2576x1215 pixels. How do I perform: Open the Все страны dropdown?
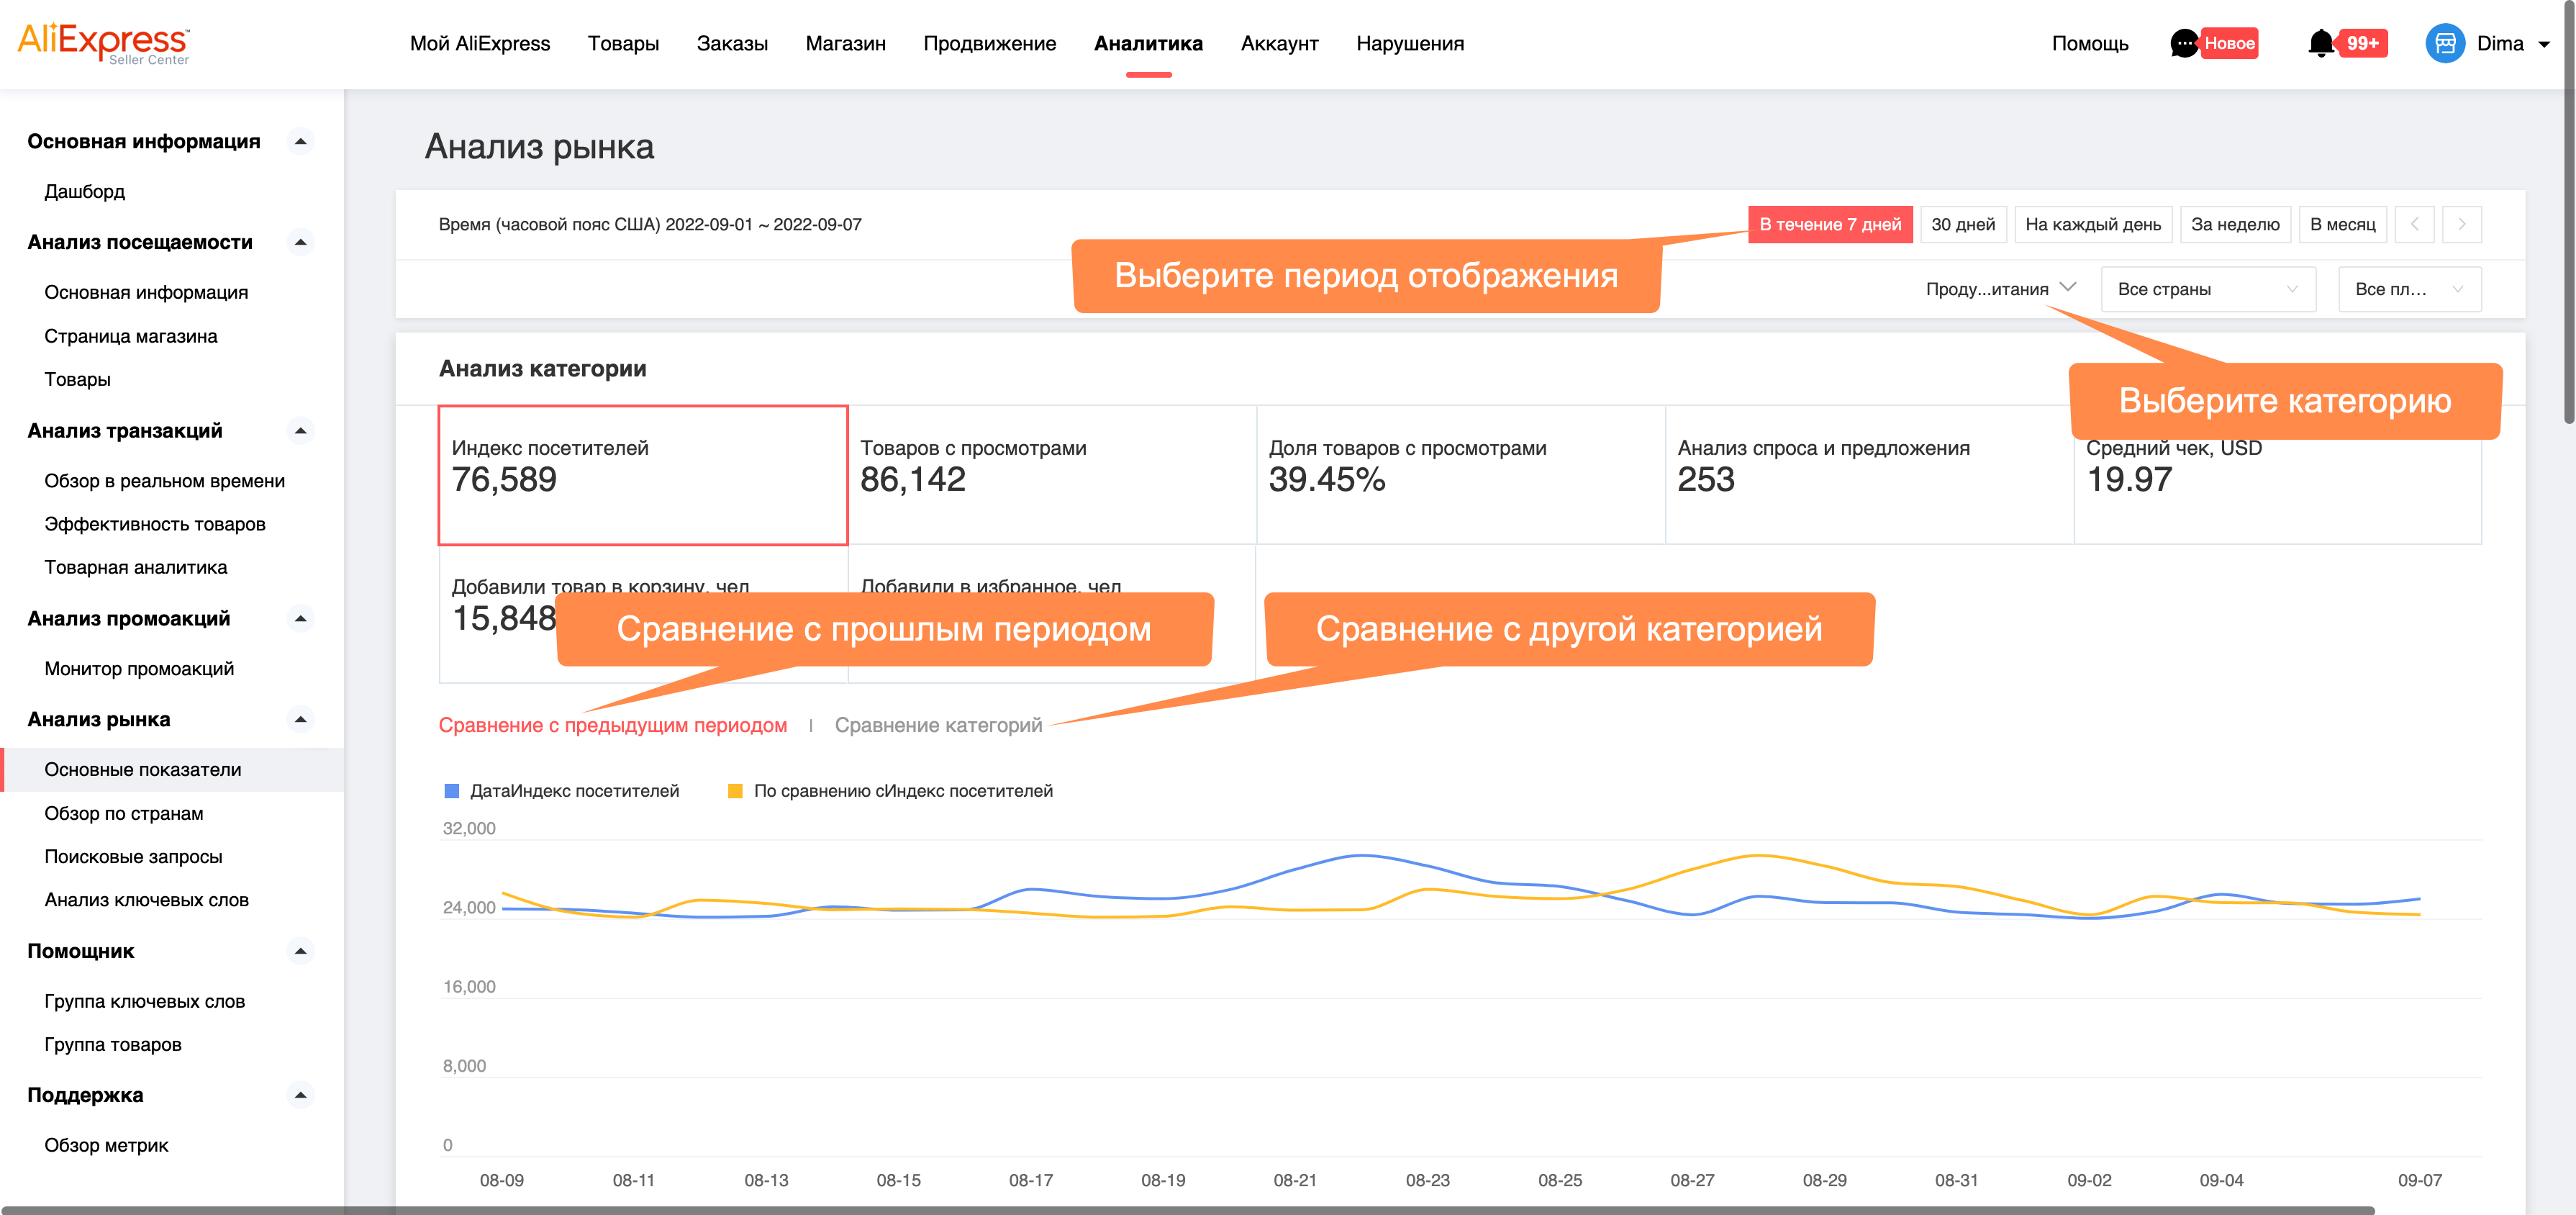click(2207, 289)
